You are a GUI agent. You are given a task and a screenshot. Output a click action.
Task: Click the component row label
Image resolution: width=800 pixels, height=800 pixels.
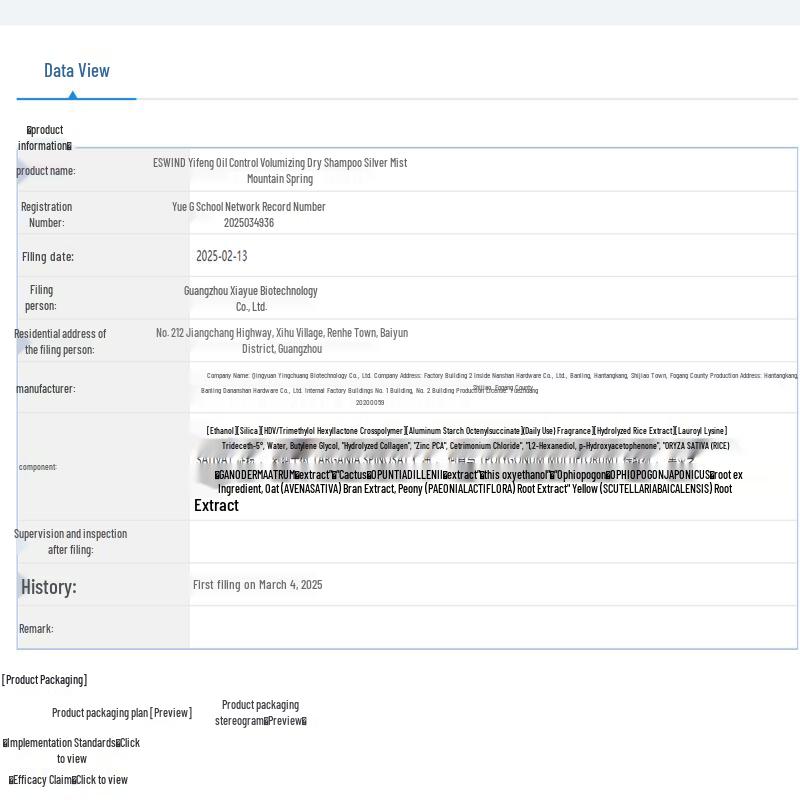(38, 467)
